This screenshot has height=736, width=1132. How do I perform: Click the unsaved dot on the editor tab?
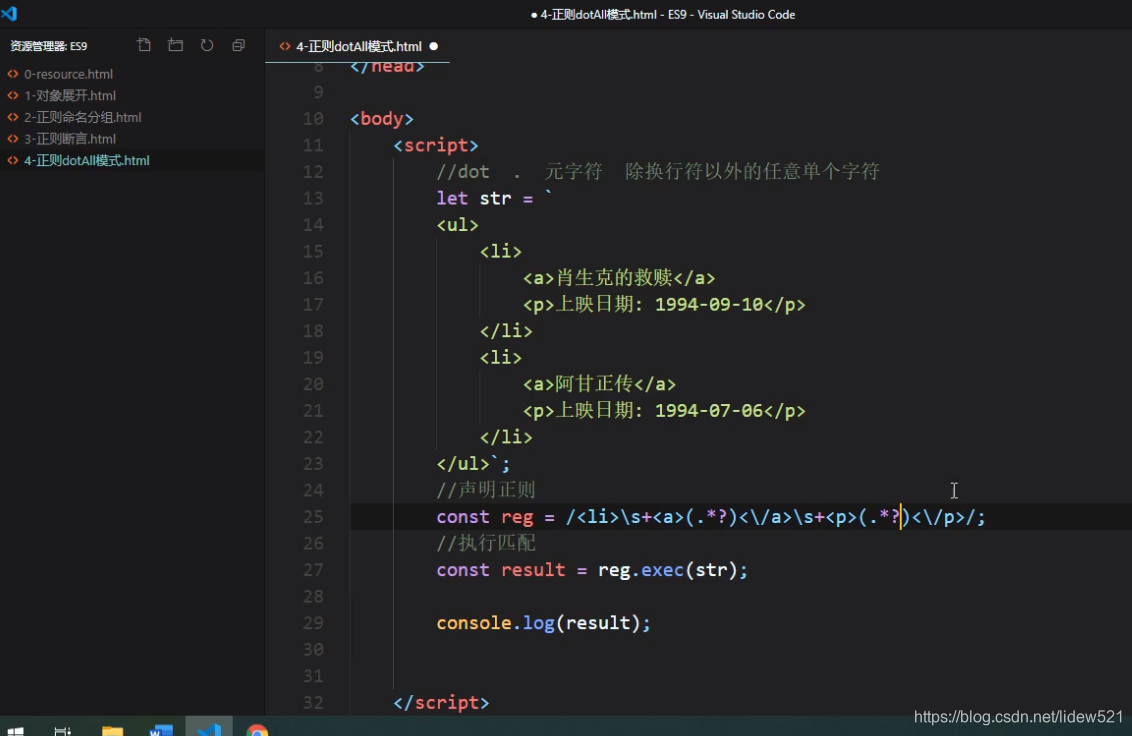click(x=433, y=46)
